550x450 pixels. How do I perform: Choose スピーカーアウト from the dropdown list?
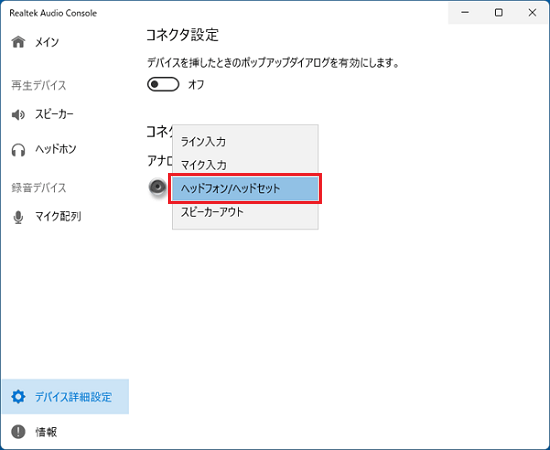[x=245, y=212]
